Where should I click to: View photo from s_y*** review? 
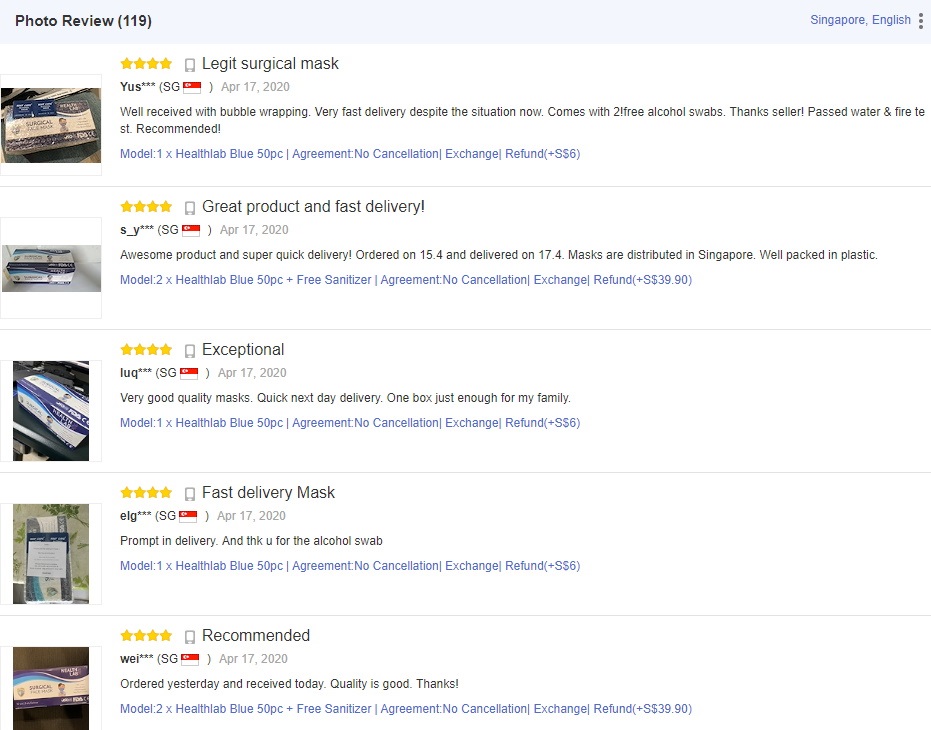[x=51, y=268]
